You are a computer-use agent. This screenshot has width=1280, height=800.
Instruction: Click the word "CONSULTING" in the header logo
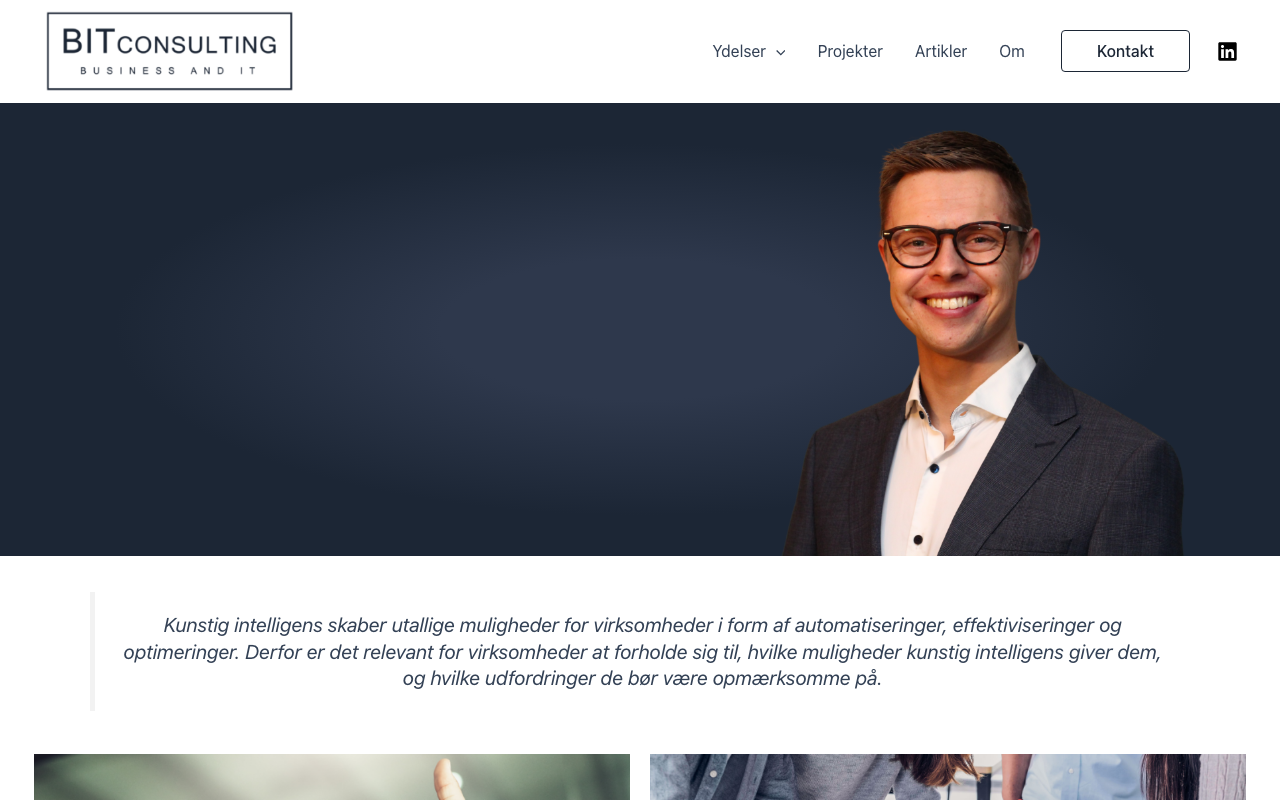click(197, 44)
